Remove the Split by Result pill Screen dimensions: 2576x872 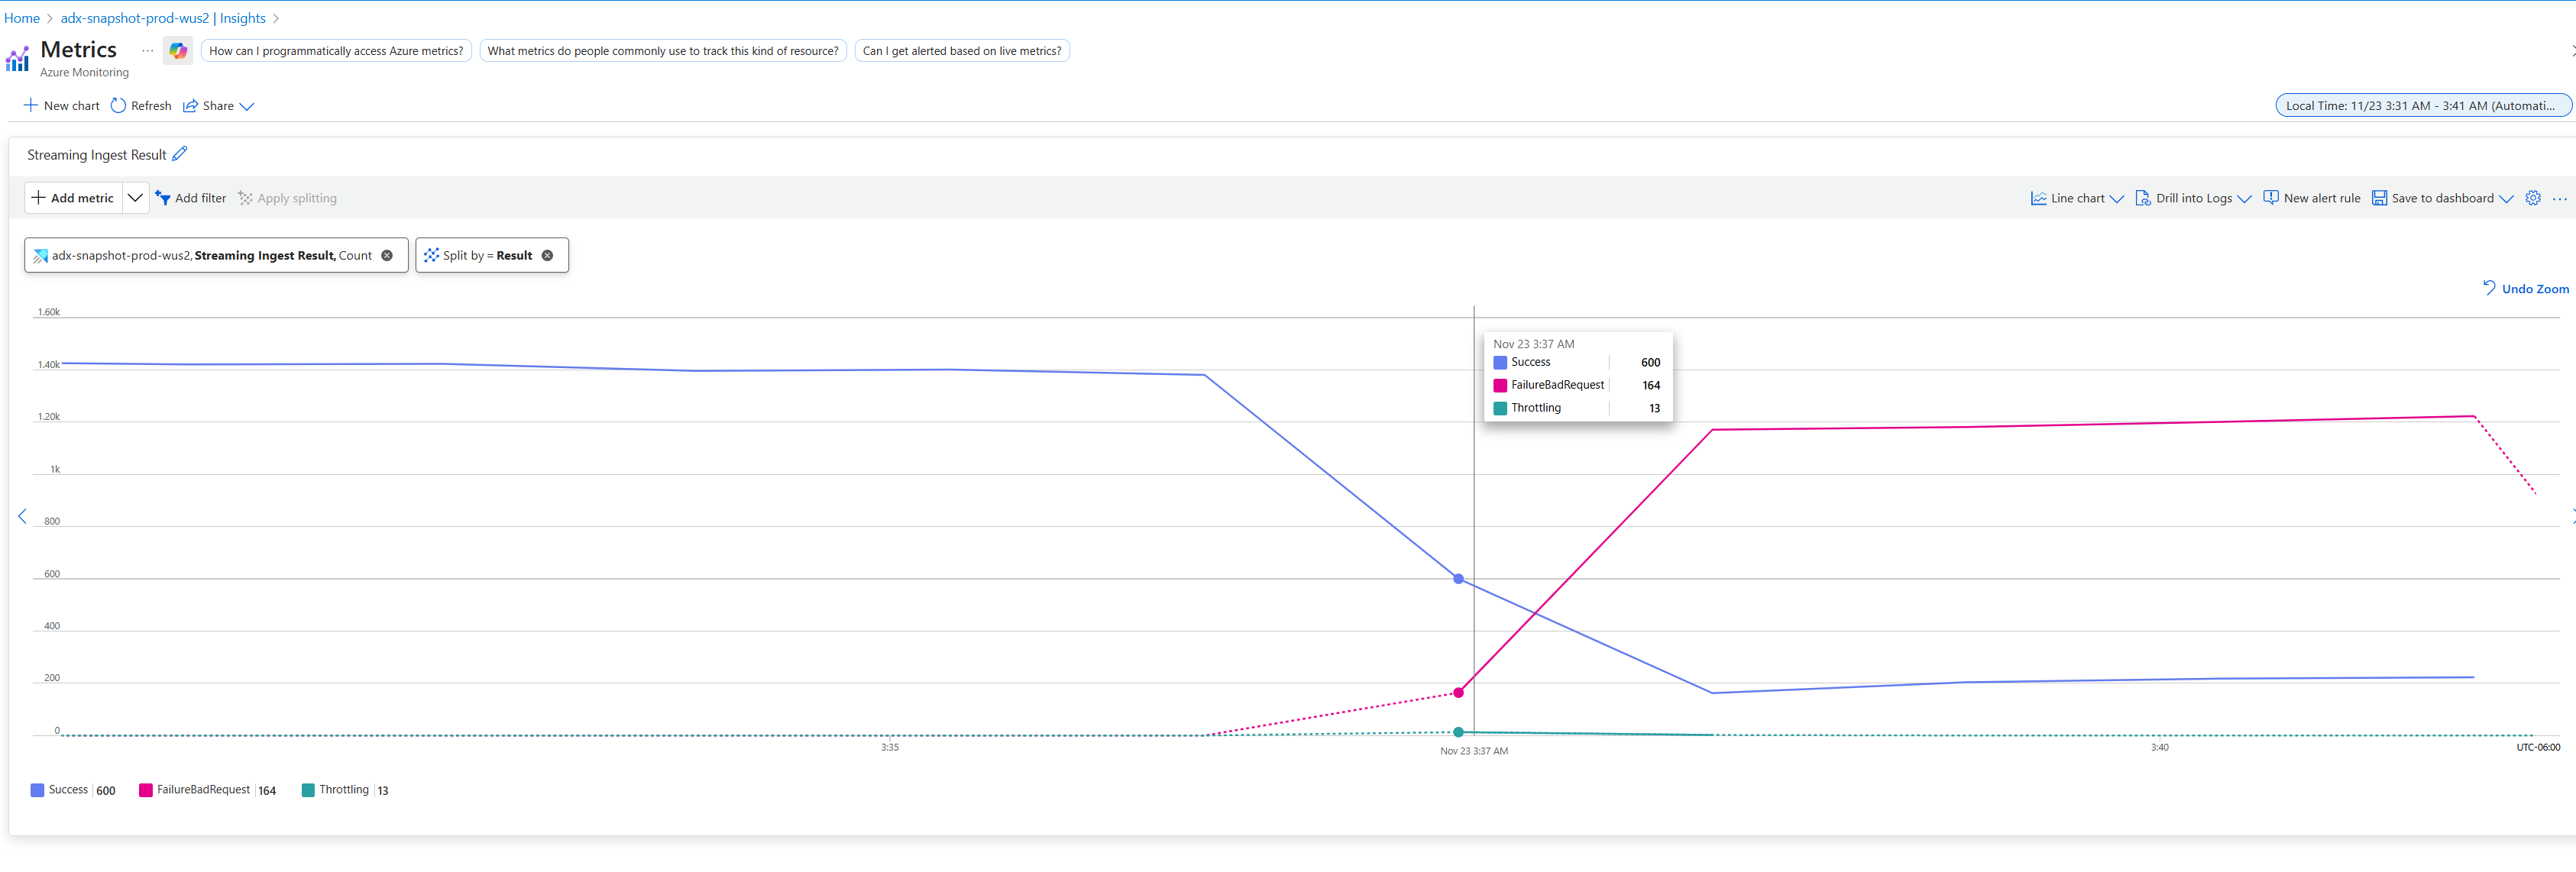547,256
